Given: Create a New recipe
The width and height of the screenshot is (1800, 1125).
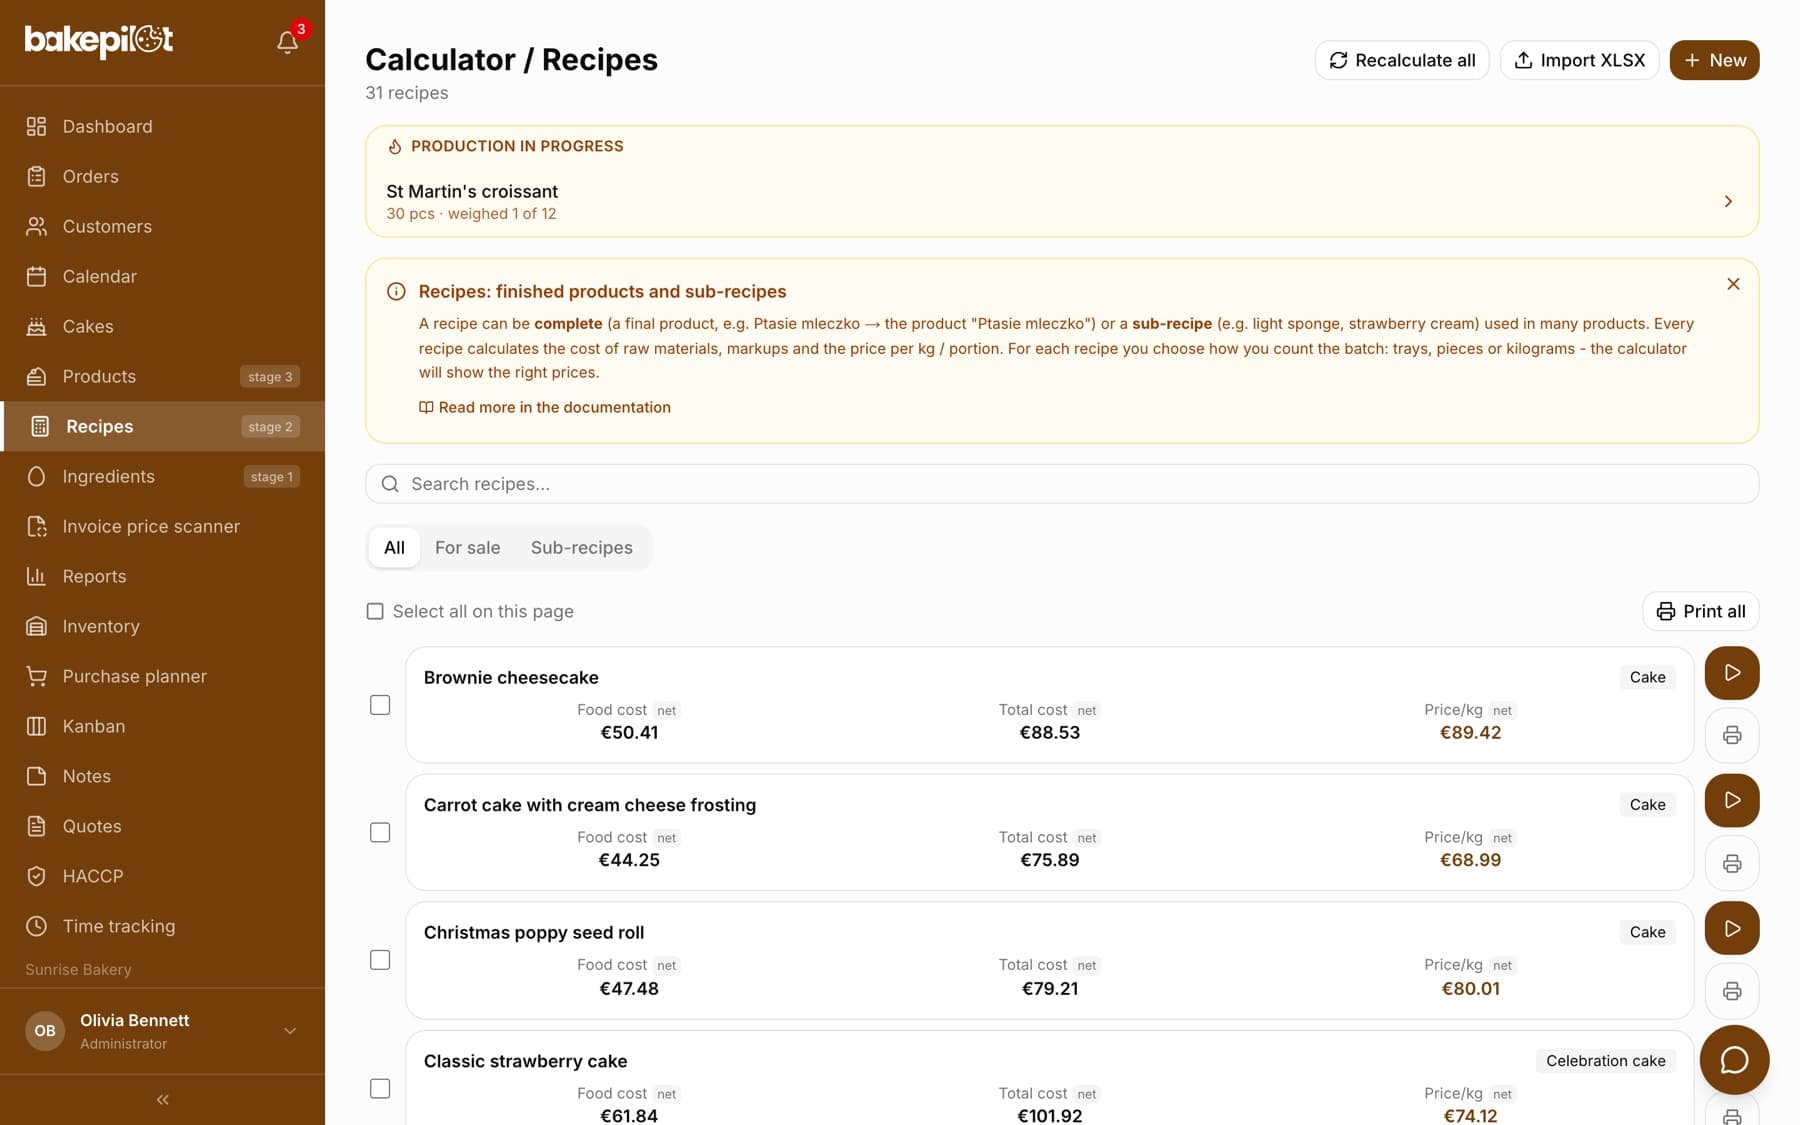Looking at the screenshot, I should 1714,60.
